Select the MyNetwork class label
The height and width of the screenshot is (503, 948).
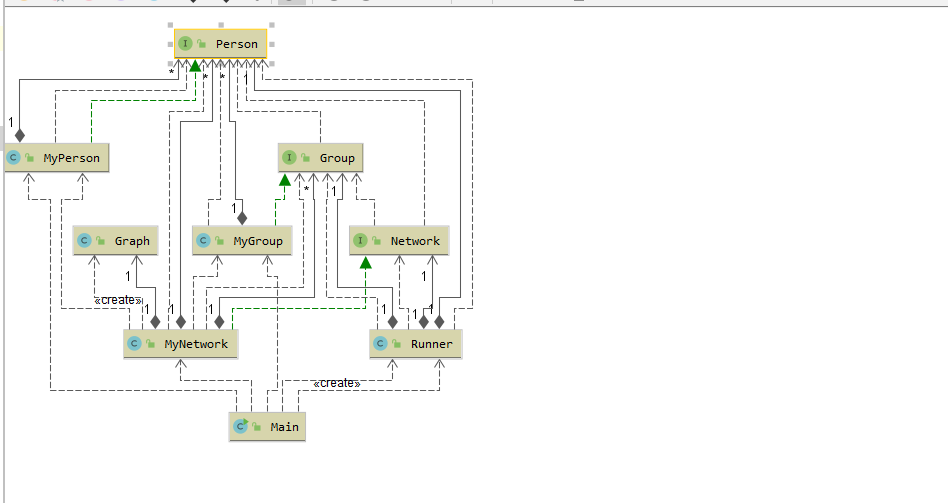tap(196, 344)
